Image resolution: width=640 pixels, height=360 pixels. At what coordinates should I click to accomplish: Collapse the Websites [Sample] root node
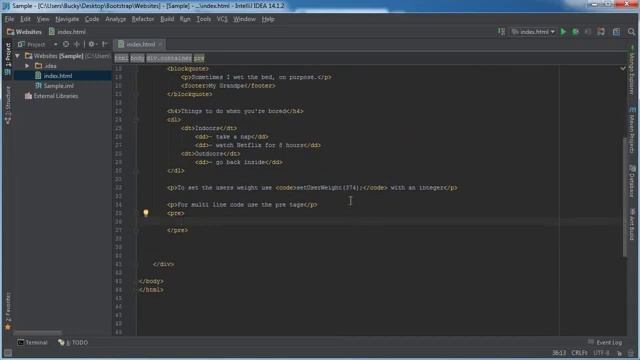pyautogui.click(x=18, y=56)
